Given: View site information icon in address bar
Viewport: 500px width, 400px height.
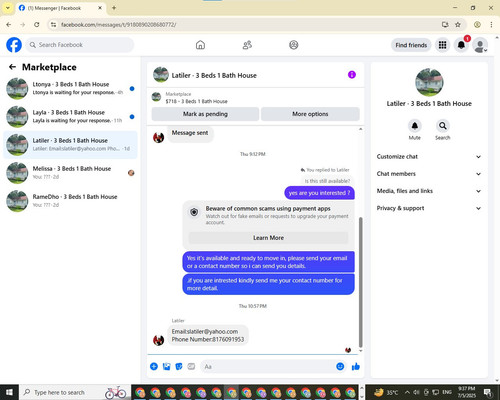Looking at the screenshot, I should point(53,25).
